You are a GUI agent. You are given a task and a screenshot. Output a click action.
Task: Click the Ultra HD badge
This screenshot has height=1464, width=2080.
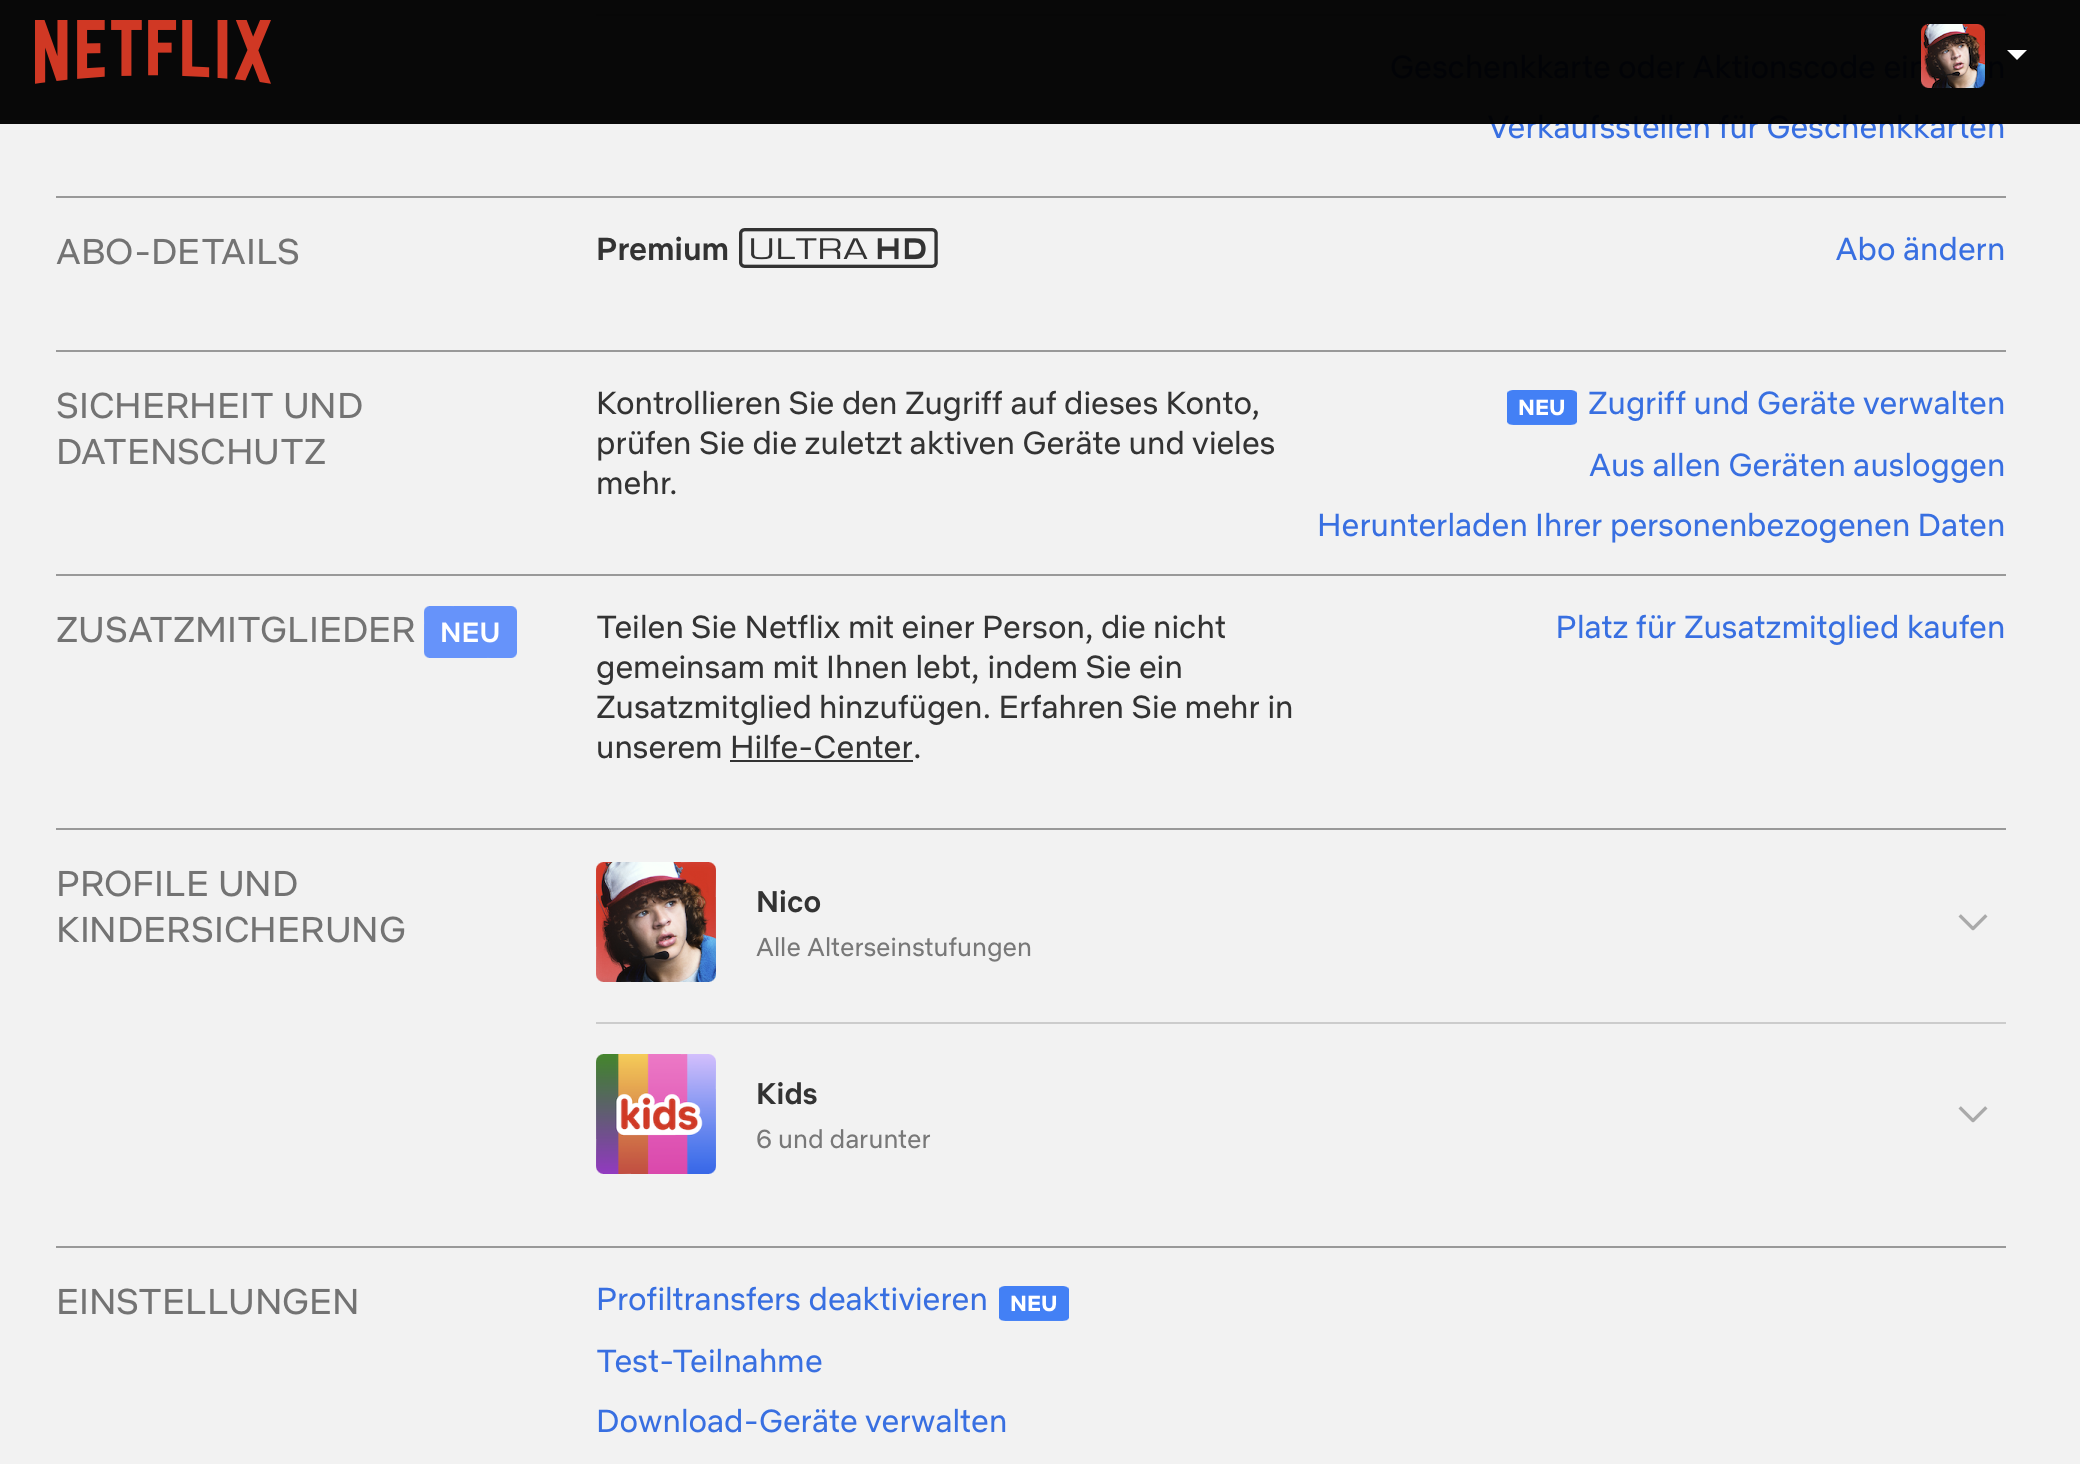point(838,249)
